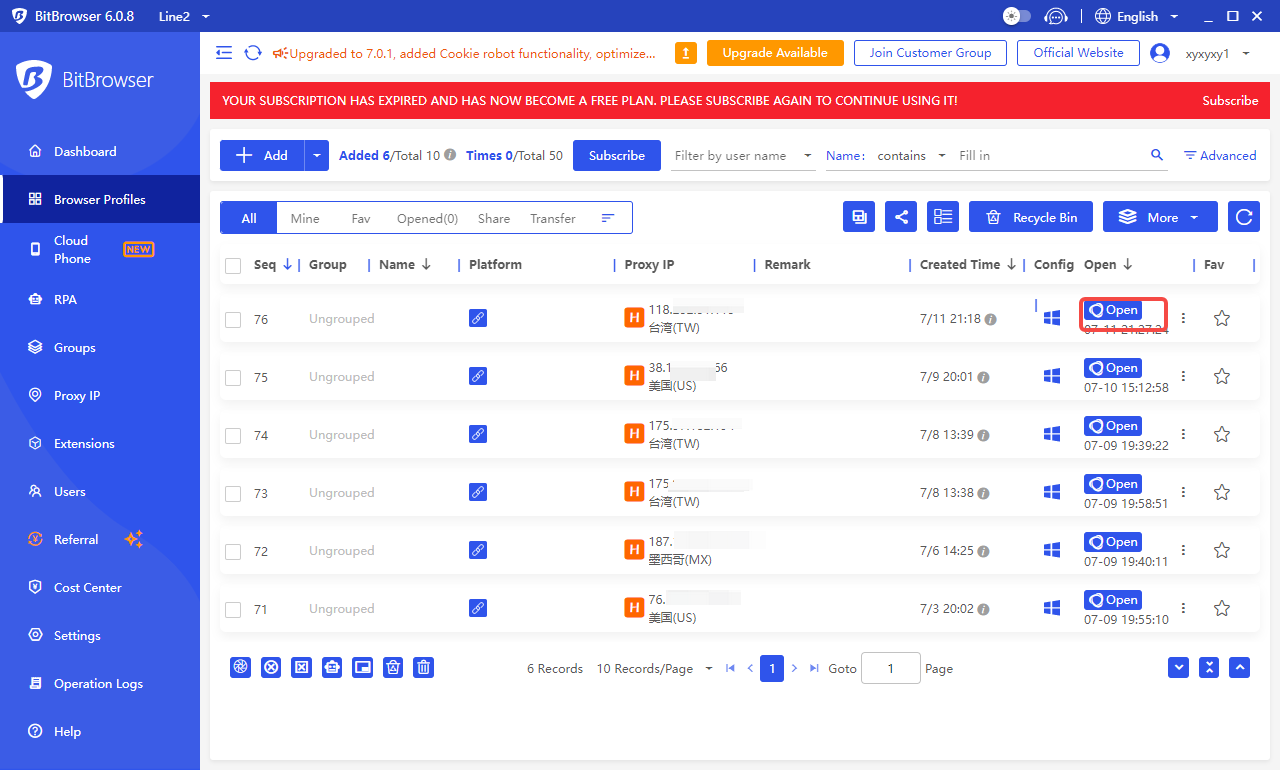The height and width of the screenshot is (770, 1280).
Task: Check the box for profile 71
Action: click(x=233, y=609)
